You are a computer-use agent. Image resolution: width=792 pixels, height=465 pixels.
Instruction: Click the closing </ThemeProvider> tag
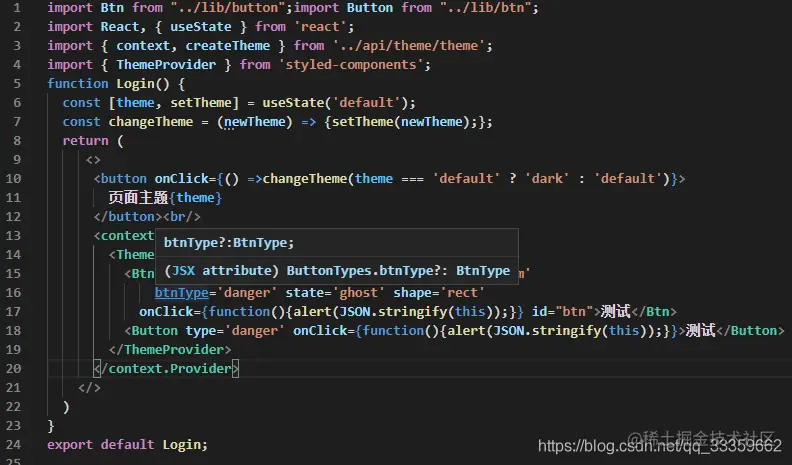tap(170, 350)
